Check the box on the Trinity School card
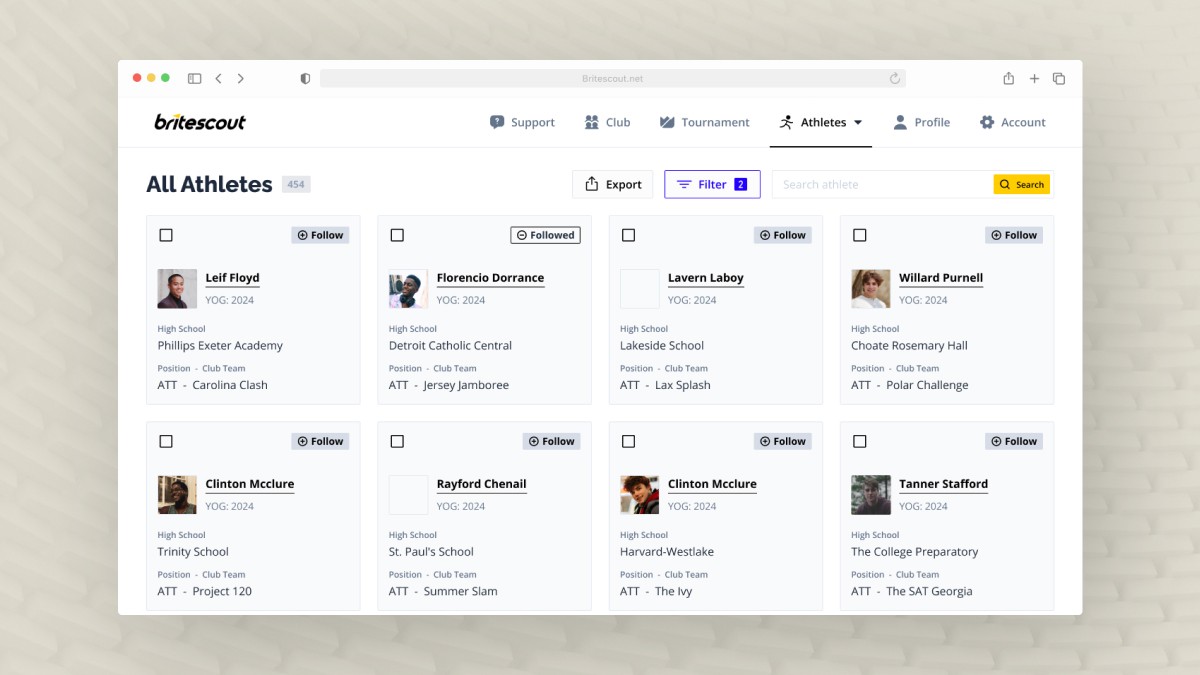1200x675 pixels. pyautogui.click(x=166, y=441)
